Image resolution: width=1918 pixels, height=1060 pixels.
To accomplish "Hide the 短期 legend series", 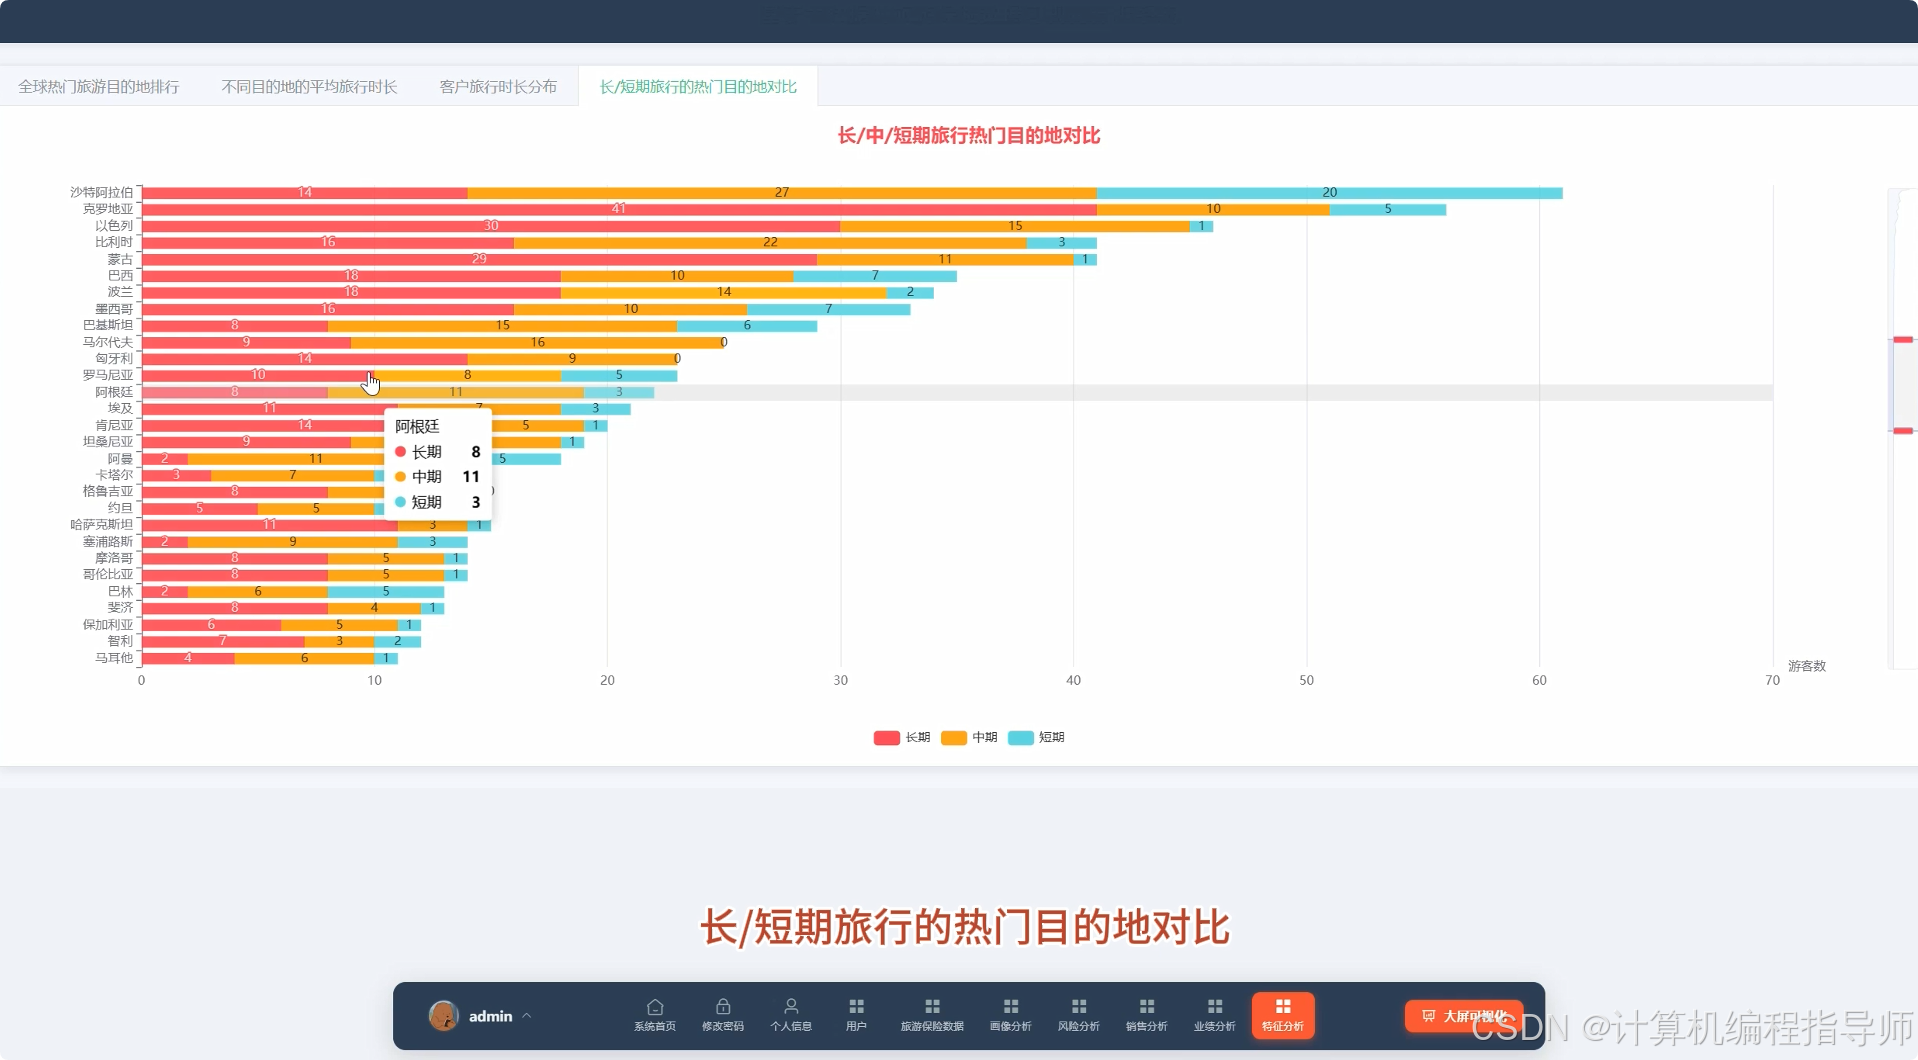I will [1036, 738].
